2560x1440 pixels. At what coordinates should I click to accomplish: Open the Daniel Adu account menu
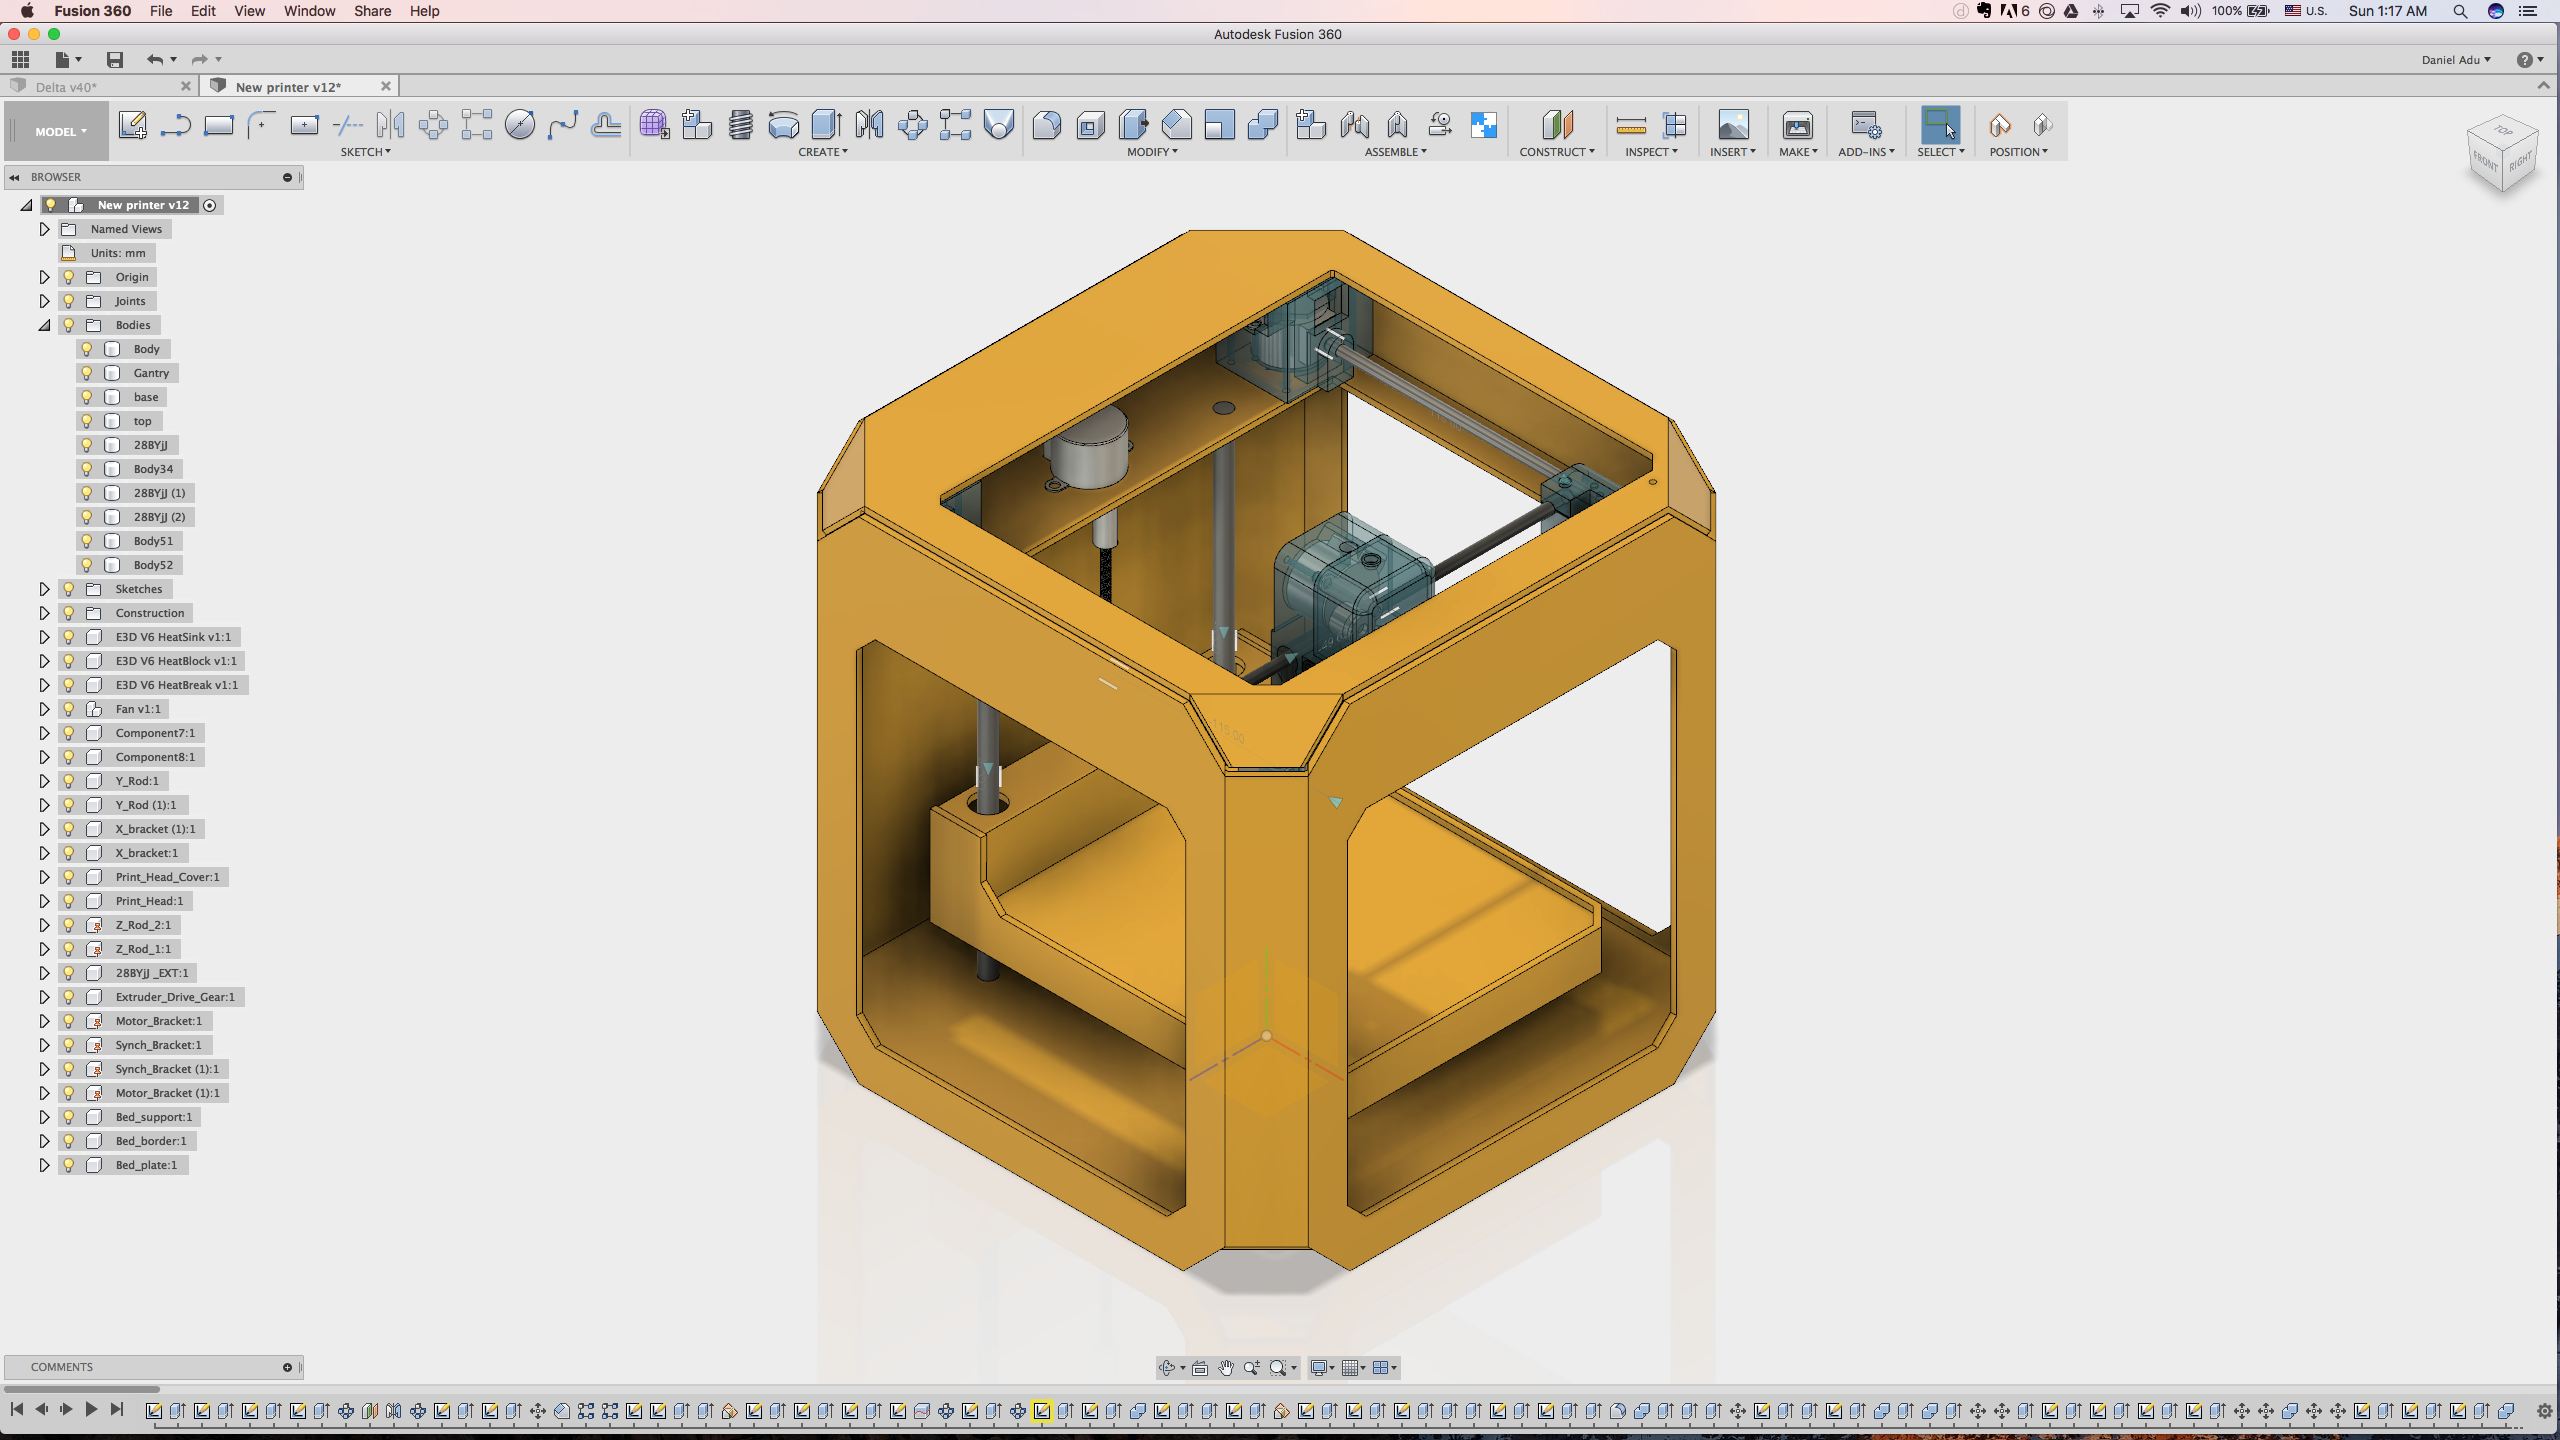[2456, 60]
